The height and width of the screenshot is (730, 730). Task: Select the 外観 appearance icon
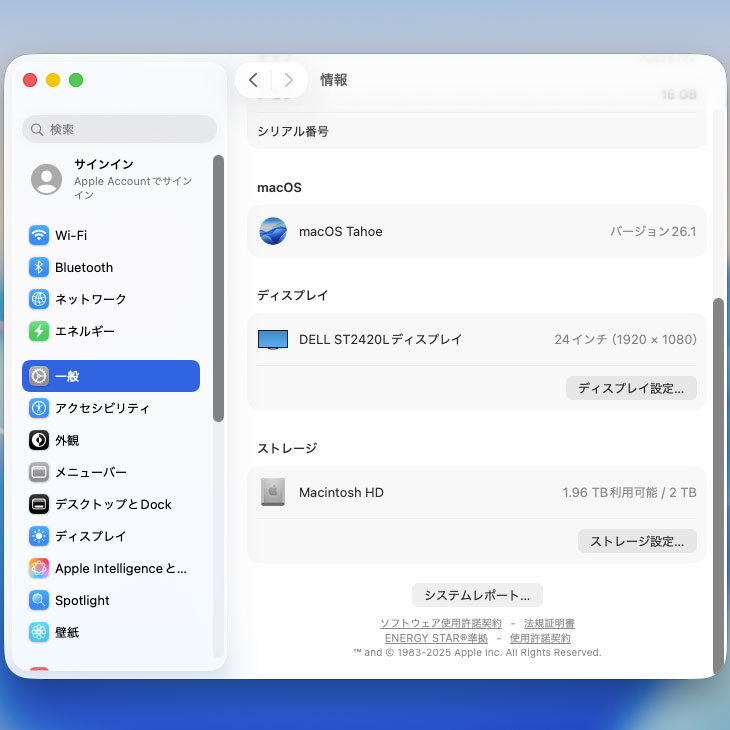[39, 440]
